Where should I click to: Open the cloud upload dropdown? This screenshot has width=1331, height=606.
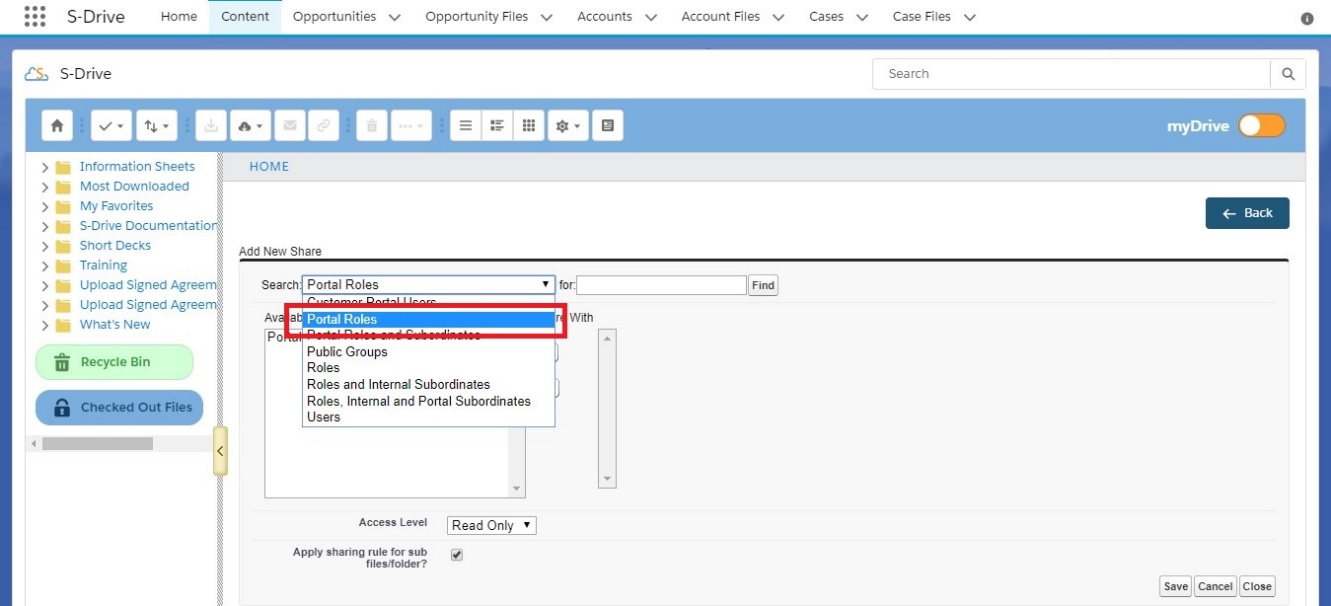[x=250, y=126]
